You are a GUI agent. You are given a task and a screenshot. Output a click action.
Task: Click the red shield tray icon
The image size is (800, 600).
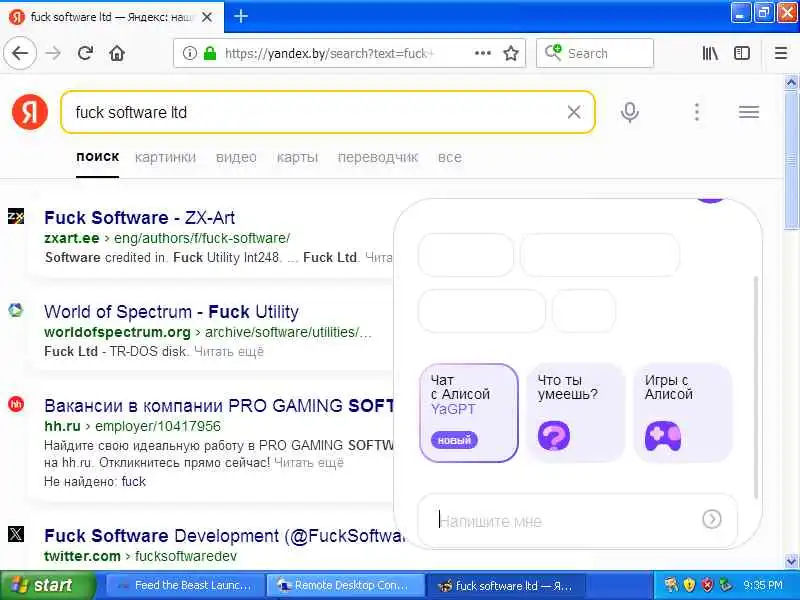(707, 585)
